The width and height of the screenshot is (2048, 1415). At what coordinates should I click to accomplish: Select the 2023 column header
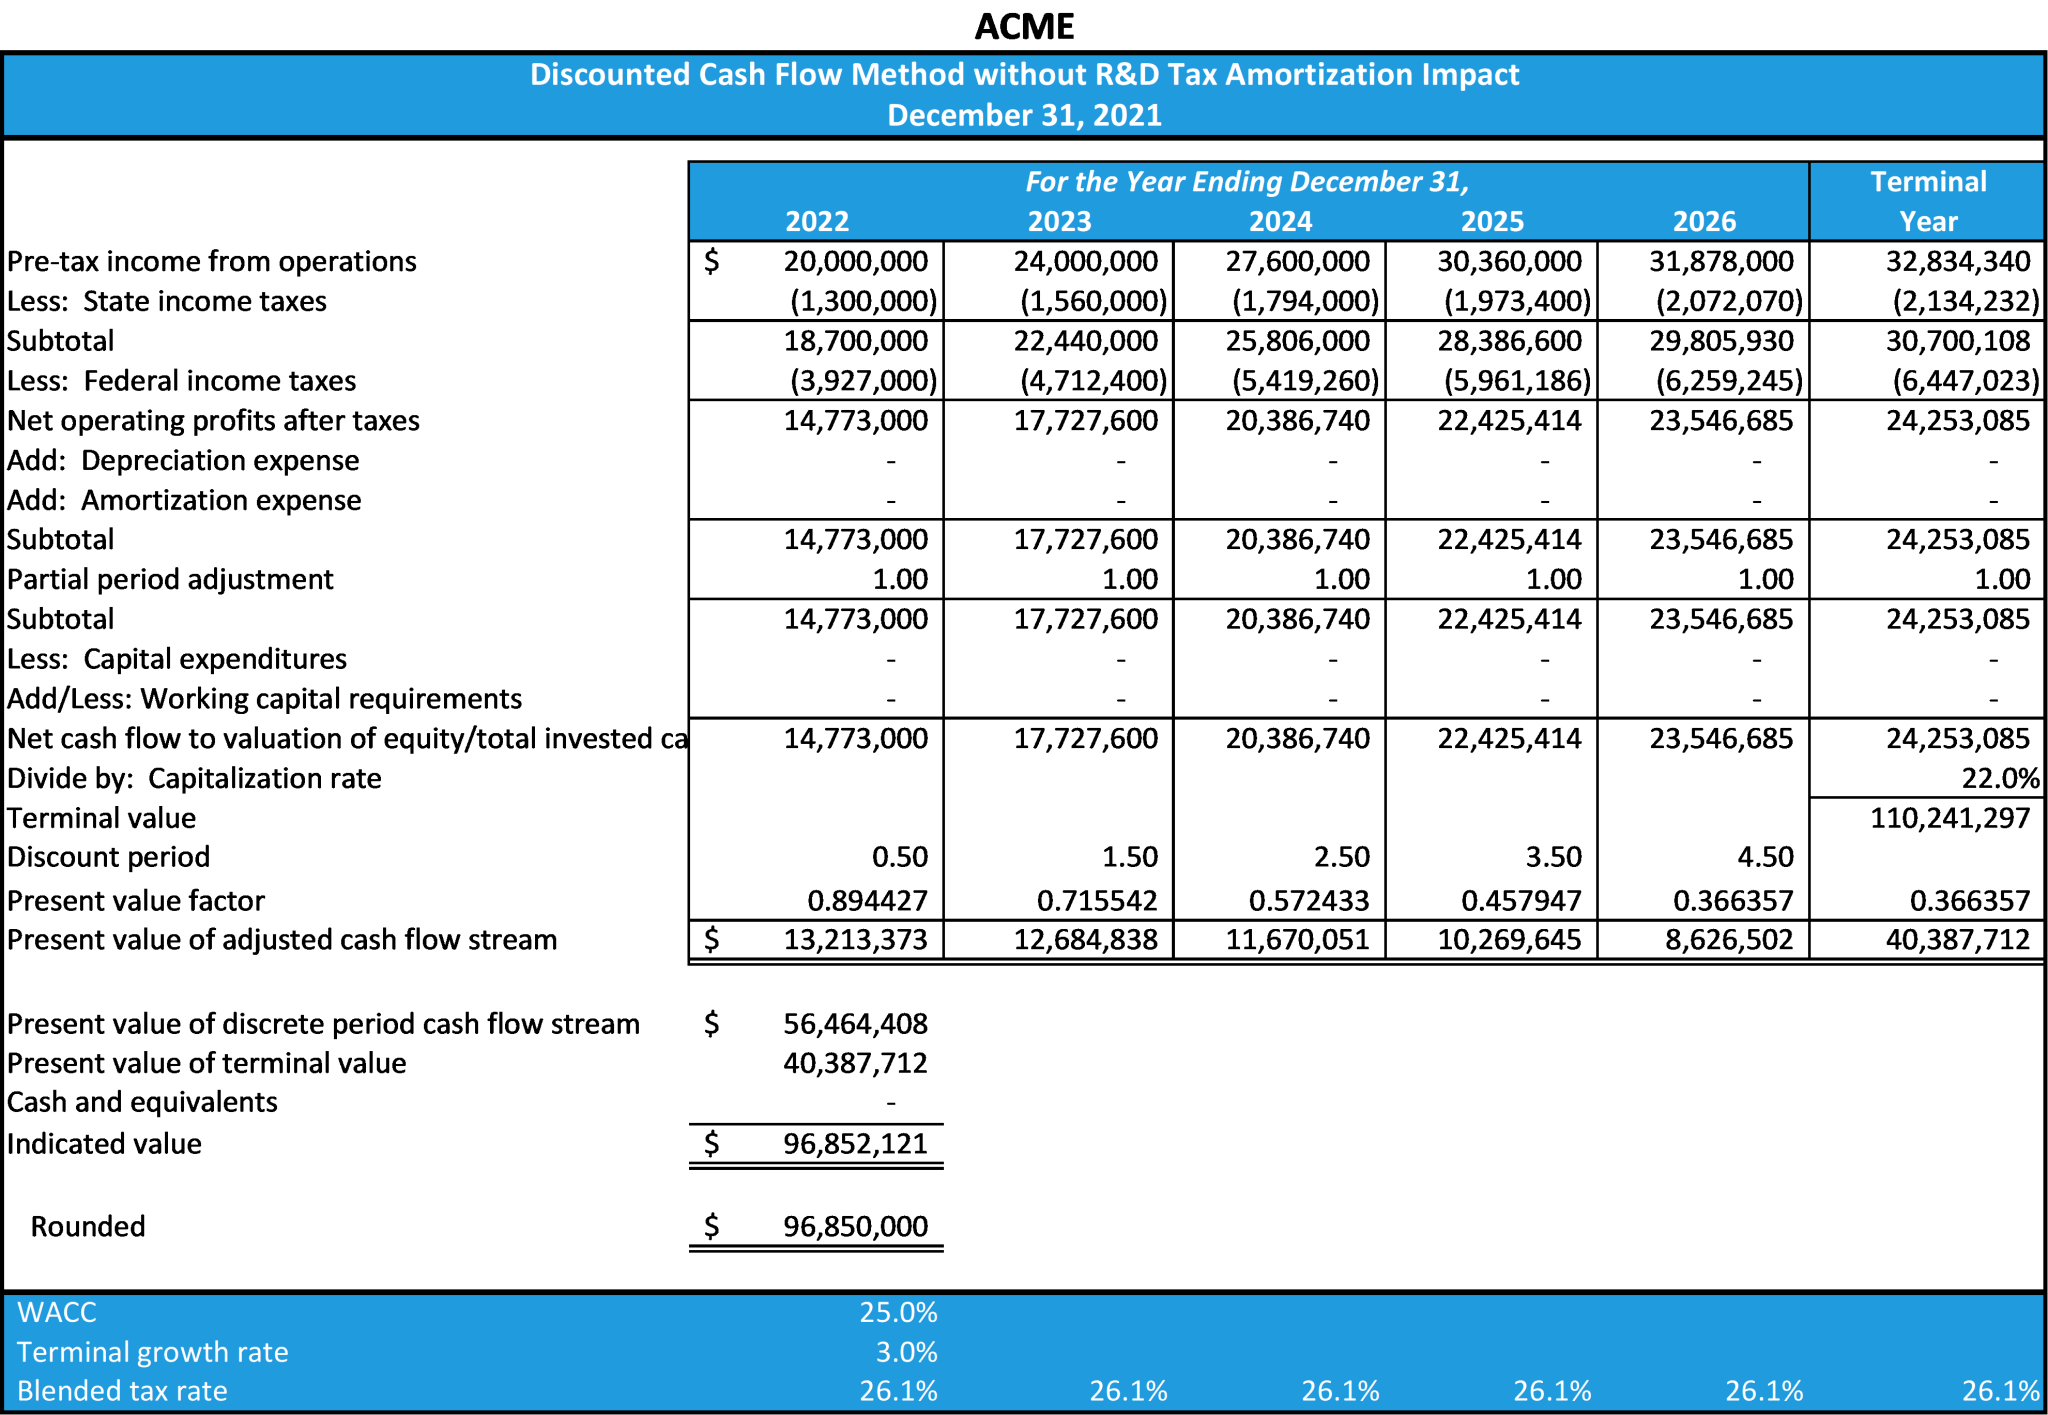(x=1059, y=221)
